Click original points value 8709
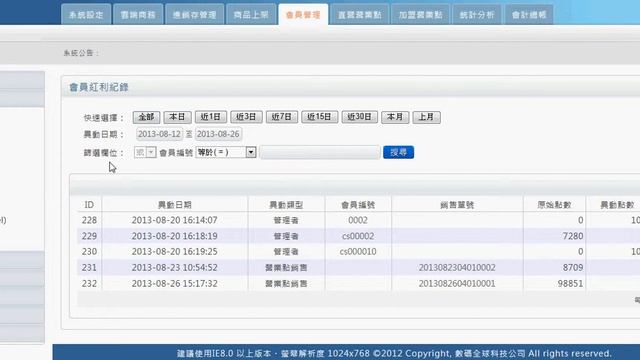 (x=573, y=268)
